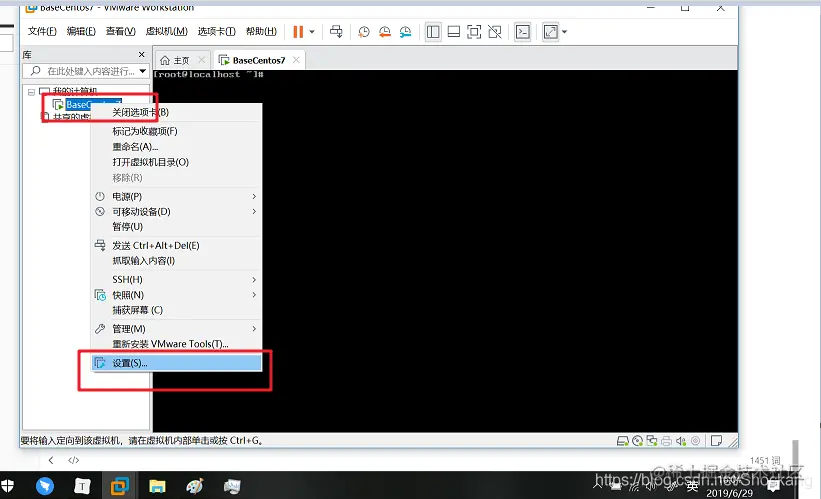Click the Send Ctrl+Alt+Del toolbar icon
821x499 pixels.
(336, 32)
